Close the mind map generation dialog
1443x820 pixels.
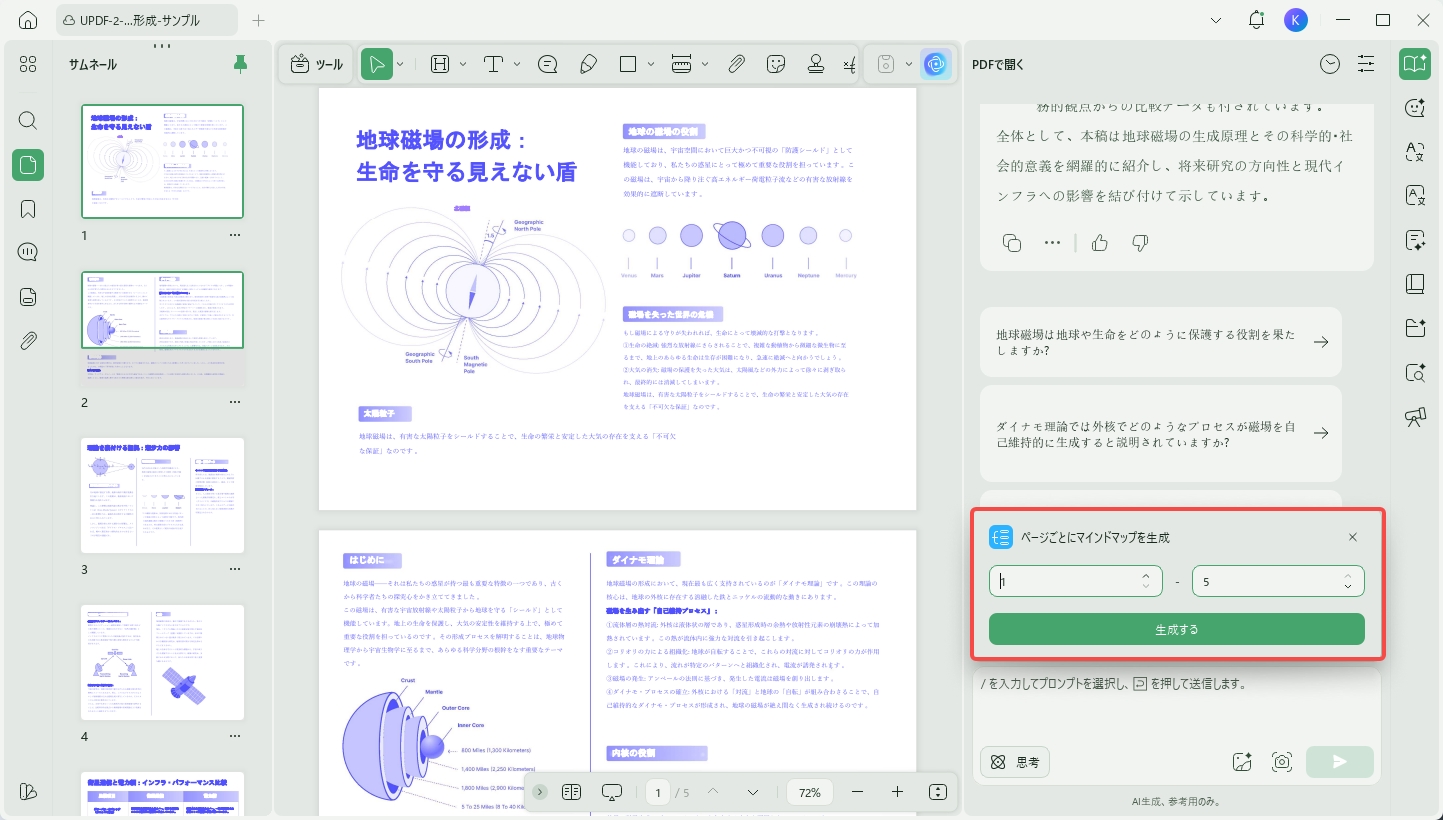point(1353,537)
